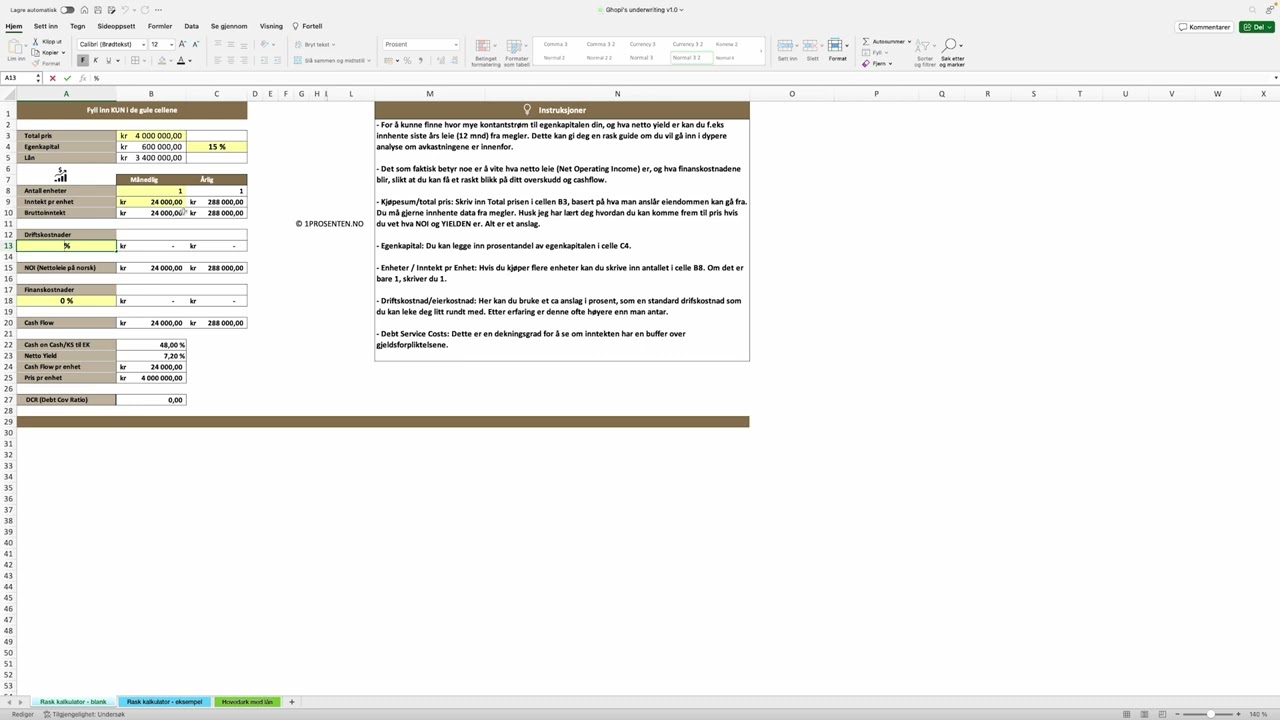Image resolution: width=1280 pixels, height=720 pixels.
Task: Click the Kopier copy button
Action: (47, 52)
